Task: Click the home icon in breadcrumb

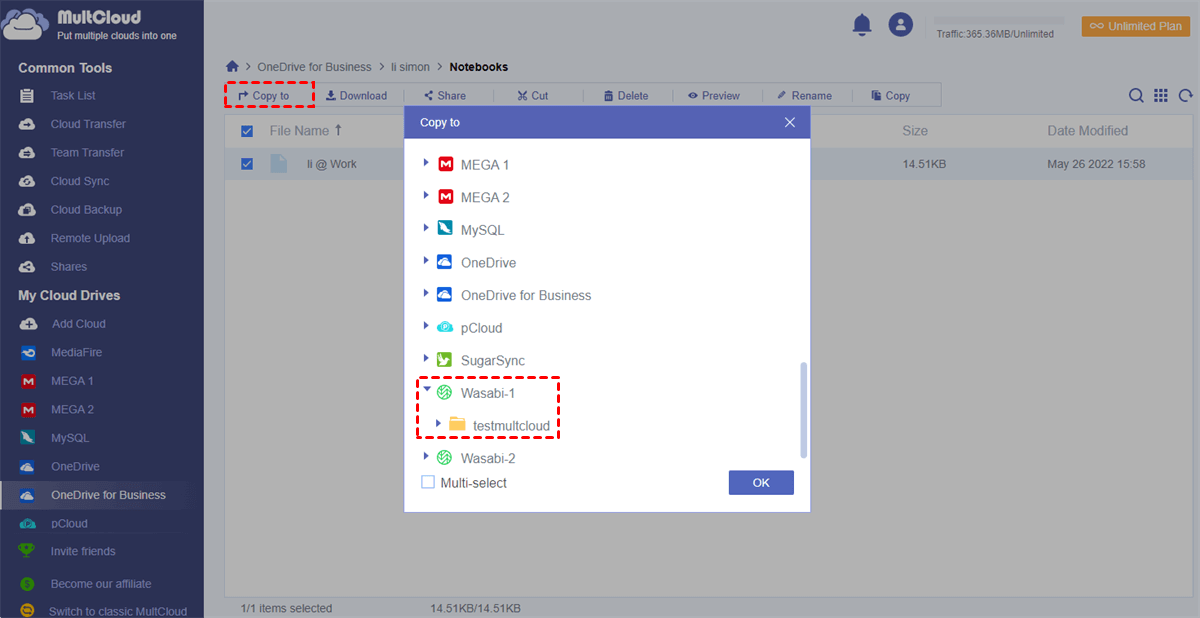Action: pyautogui.click(x=232, y=67)
